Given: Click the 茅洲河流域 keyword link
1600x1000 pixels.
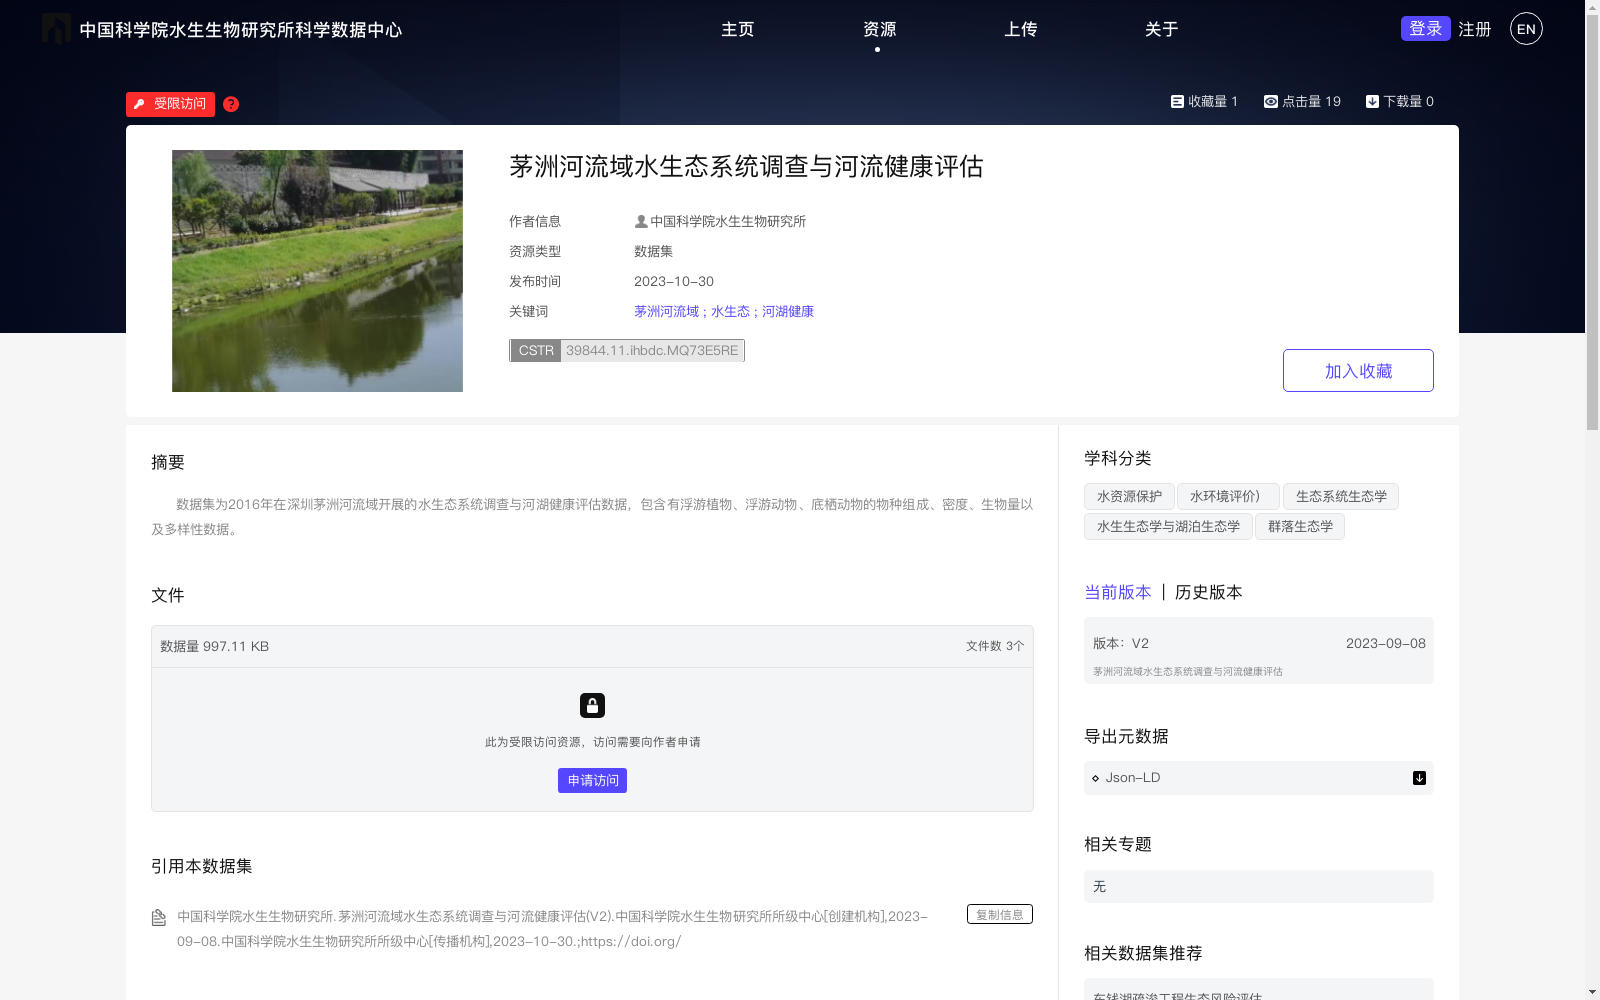Looking at the screenshot, I should [666, 311].
